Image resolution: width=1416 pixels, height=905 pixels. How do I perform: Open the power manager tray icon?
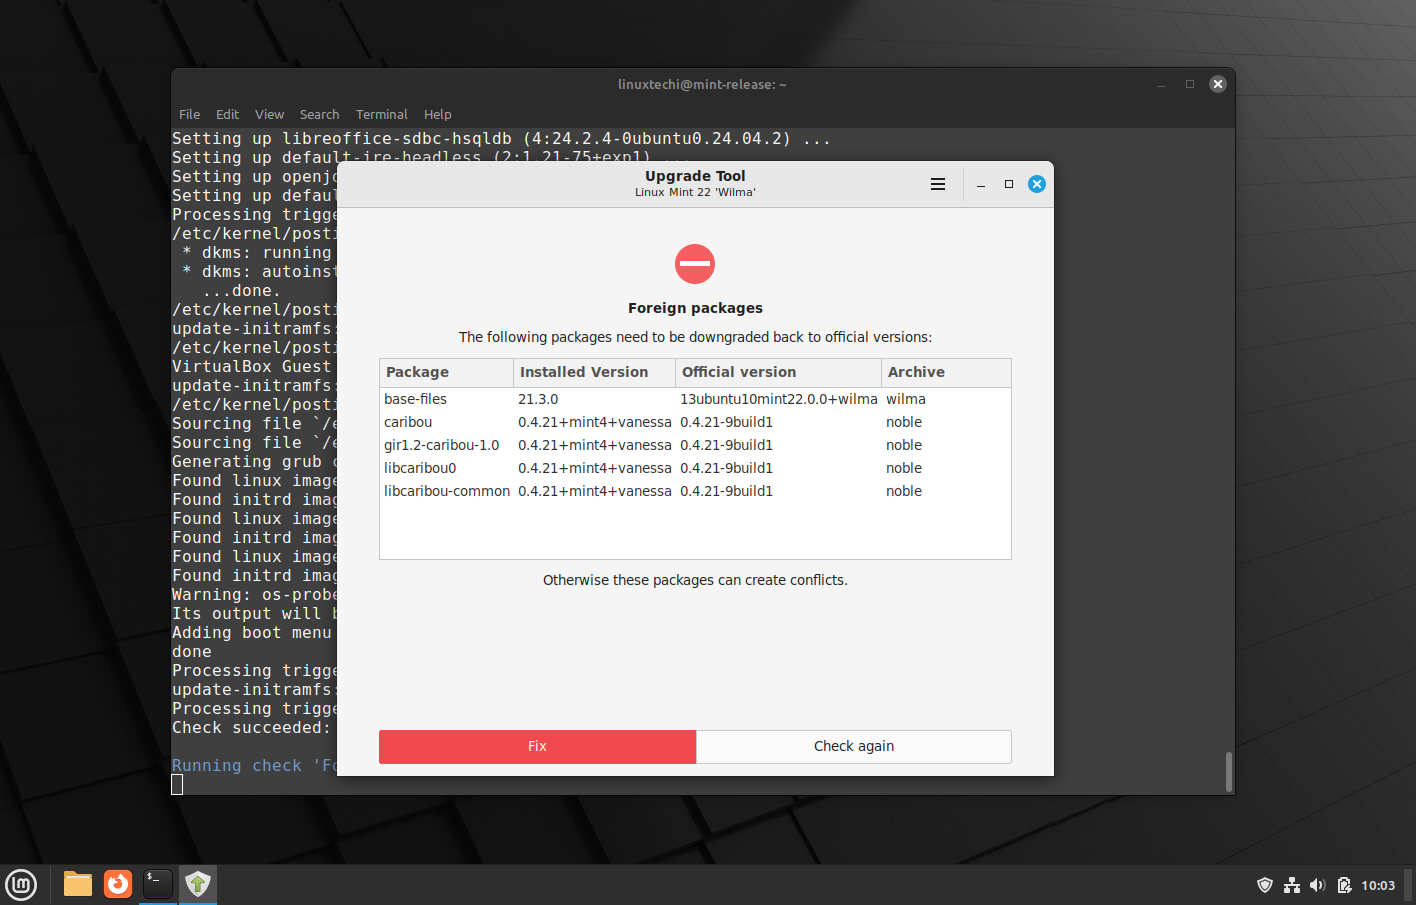(x=1344, y=885)
